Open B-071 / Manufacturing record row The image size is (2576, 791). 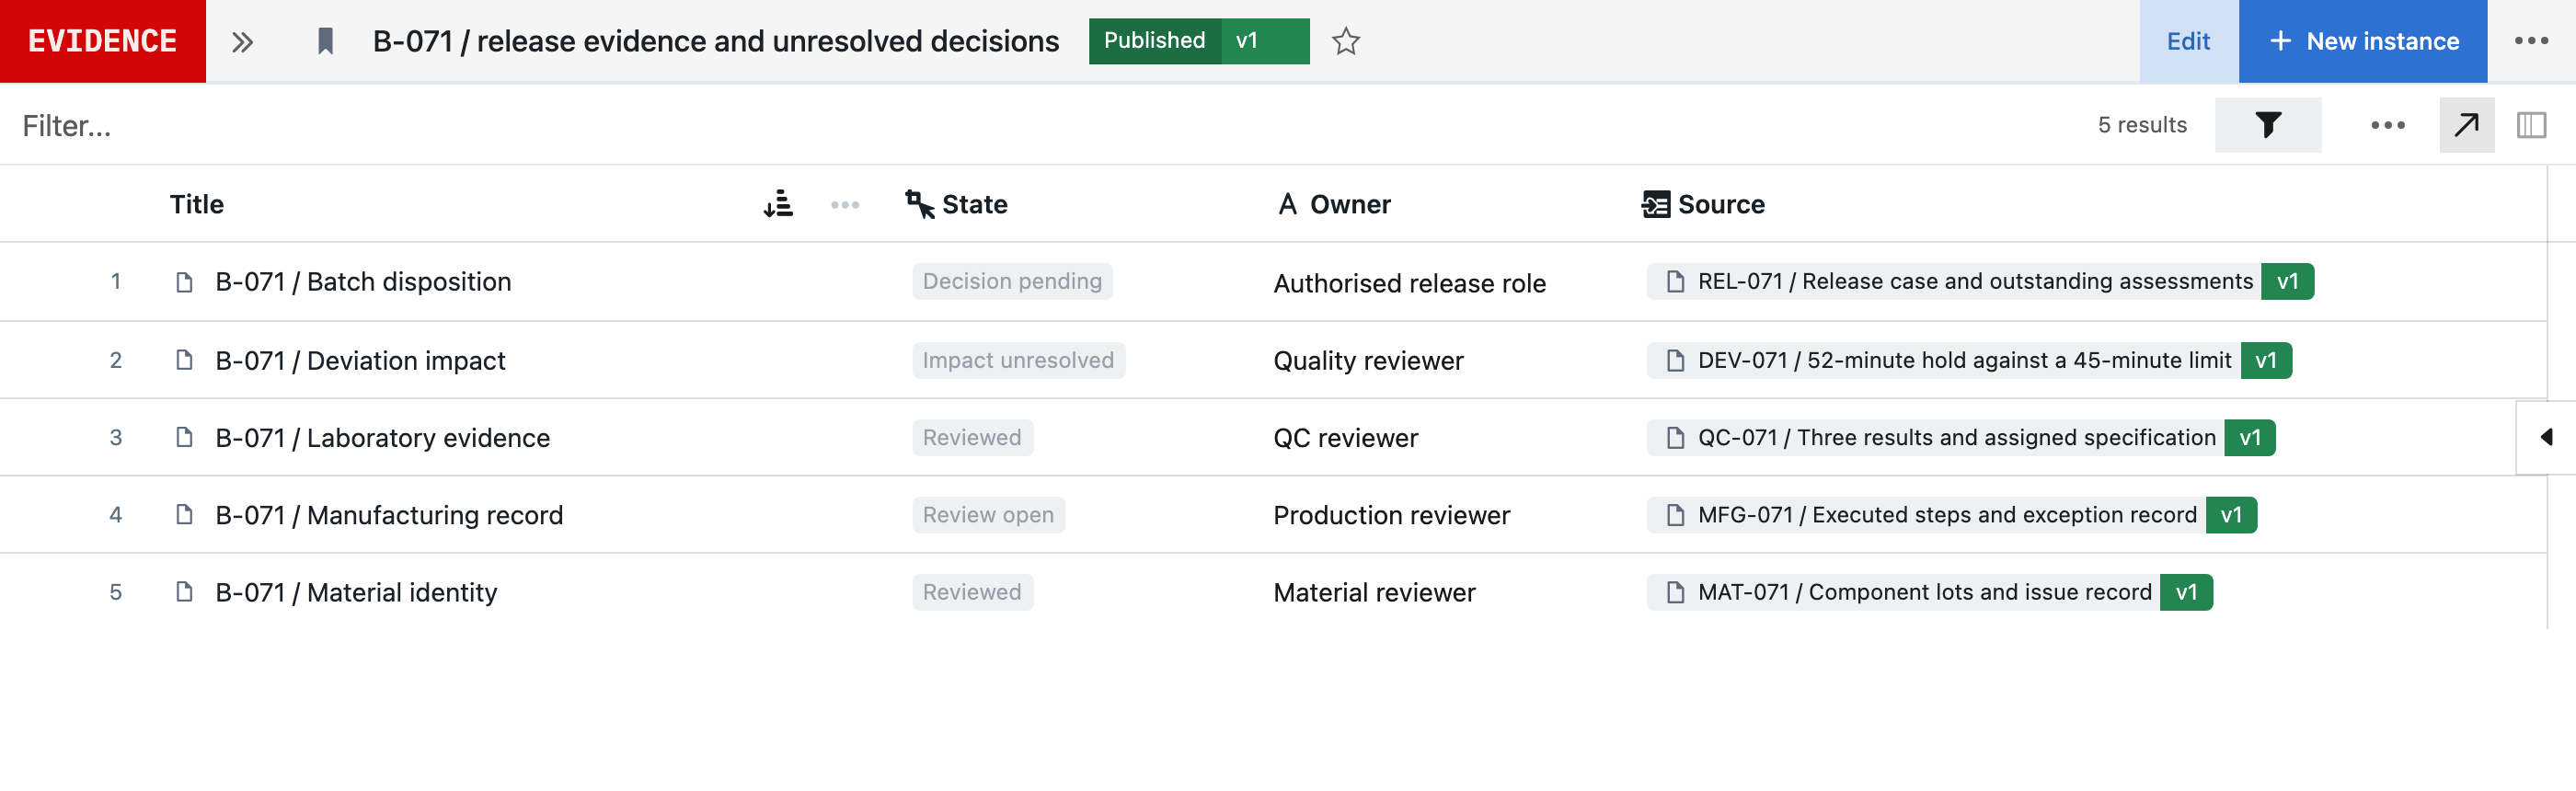(x=389, y=515)
